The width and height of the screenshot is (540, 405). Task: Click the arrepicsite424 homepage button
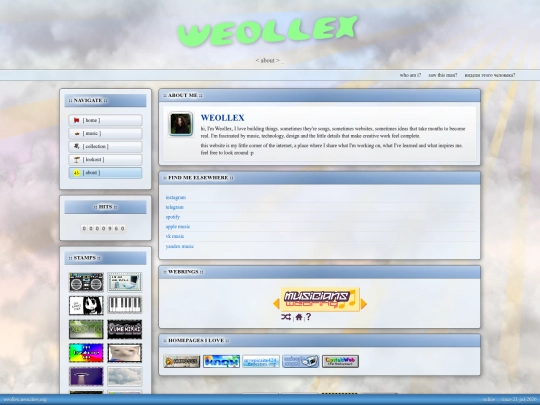[x=261, y=361]
